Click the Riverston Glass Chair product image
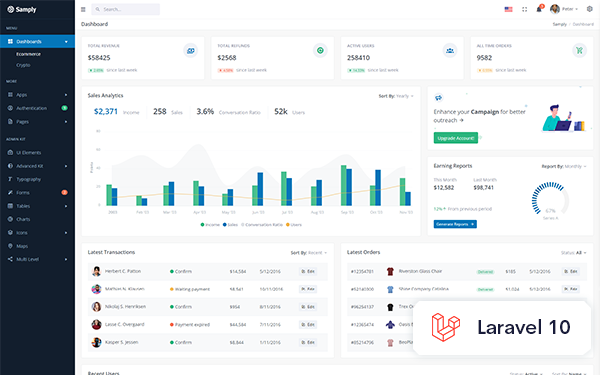Screen dimensions: 600x375 coord(390,271)
